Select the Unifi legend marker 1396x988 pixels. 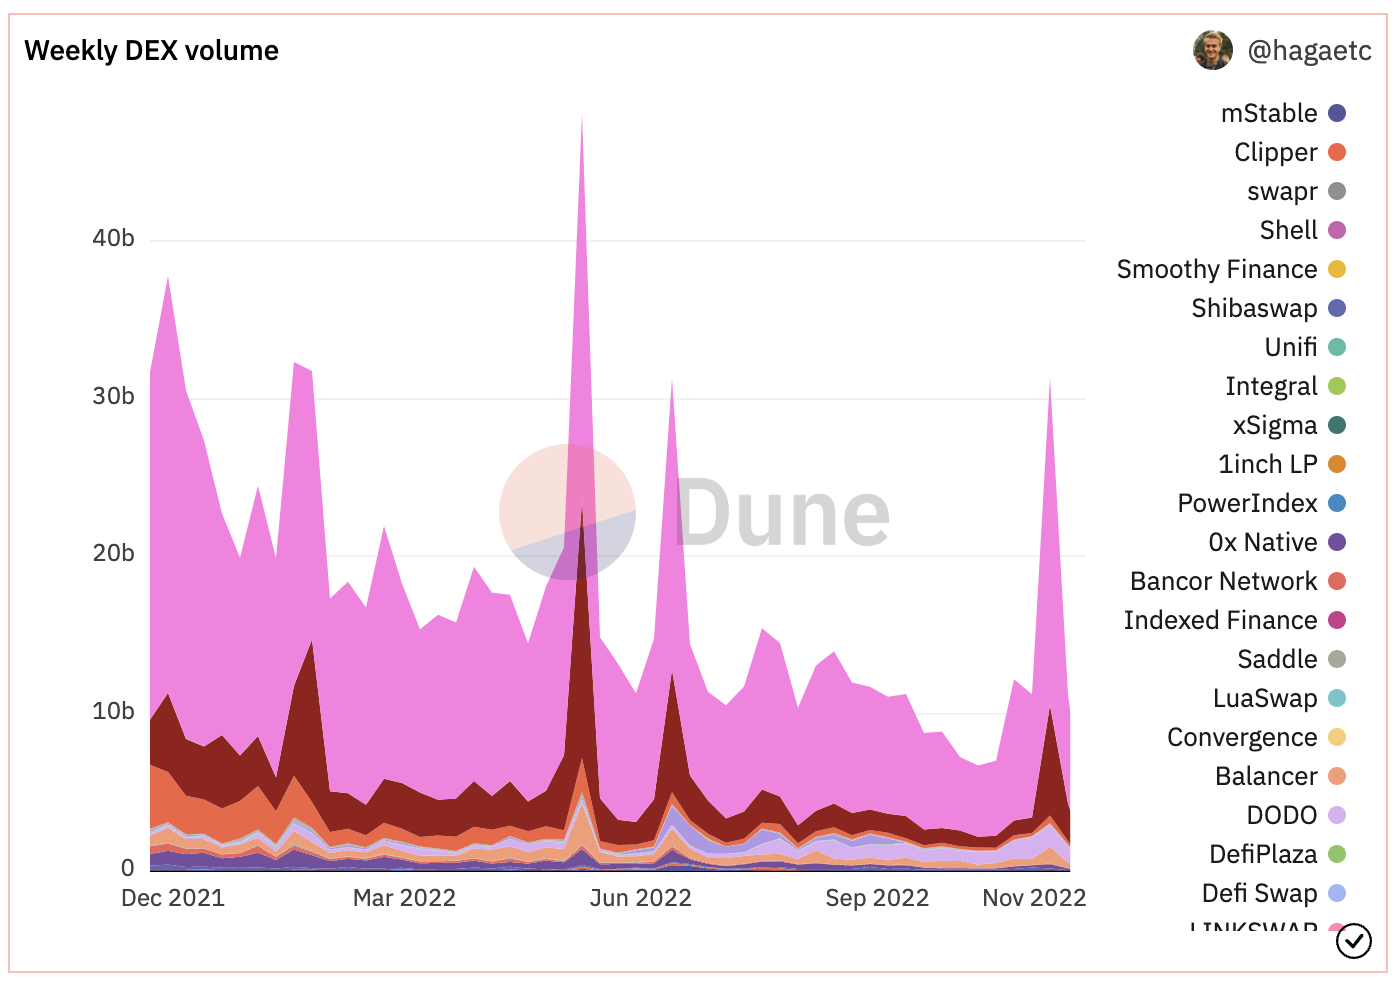1337,348
